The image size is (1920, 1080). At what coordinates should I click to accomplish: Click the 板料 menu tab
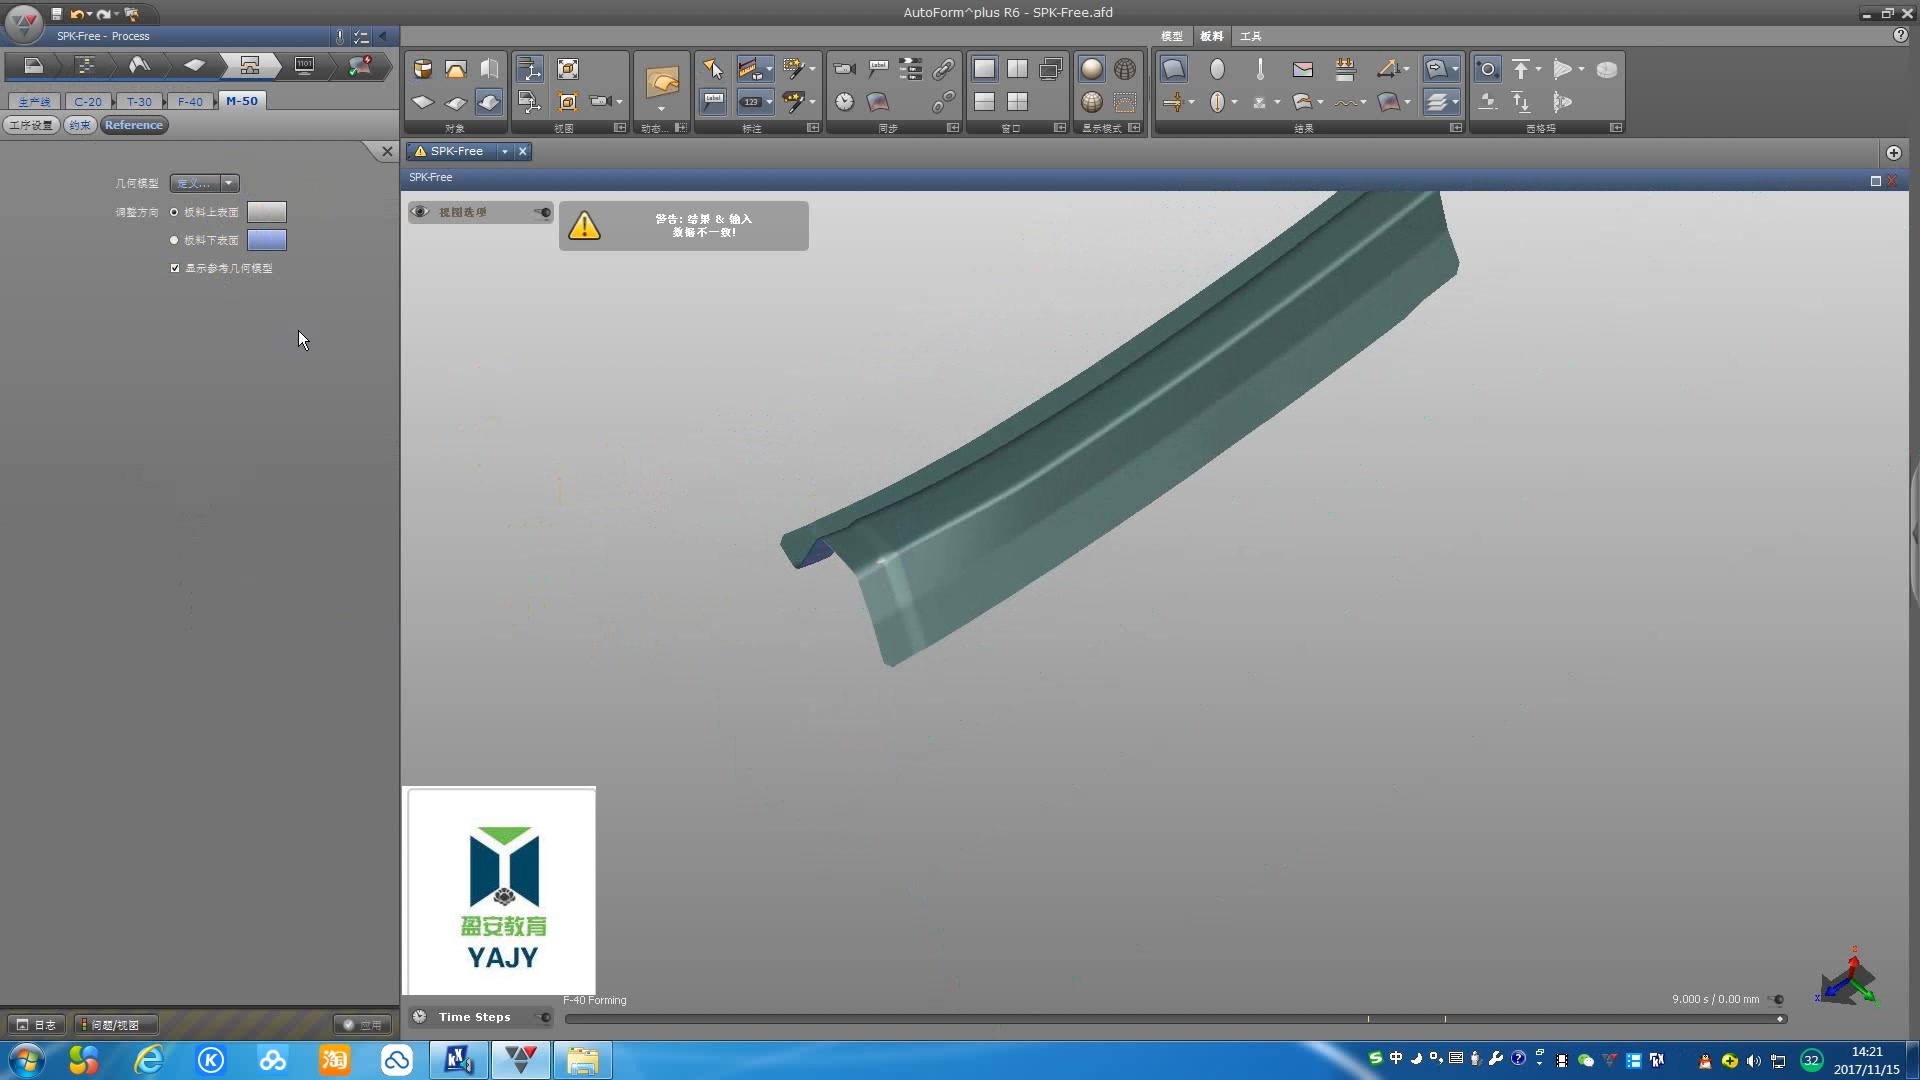pos(1212,36)
